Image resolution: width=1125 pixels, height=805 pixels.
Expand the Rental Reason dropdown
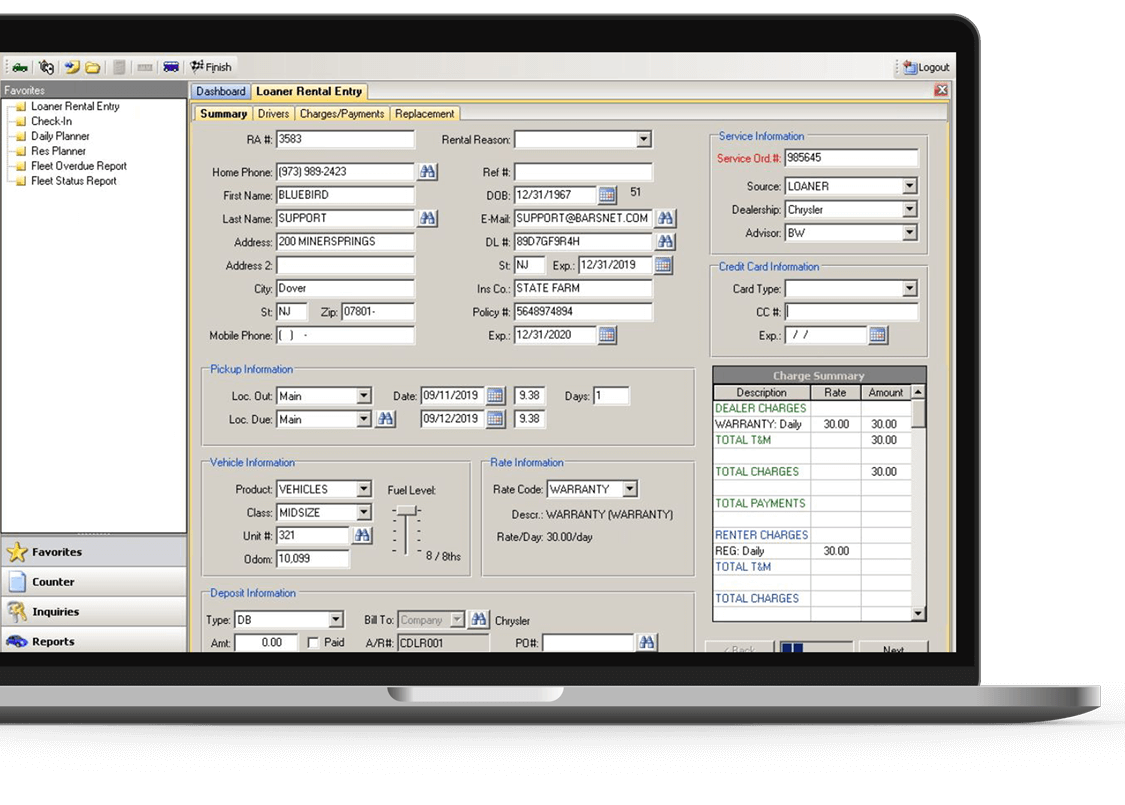click(644, 139)
